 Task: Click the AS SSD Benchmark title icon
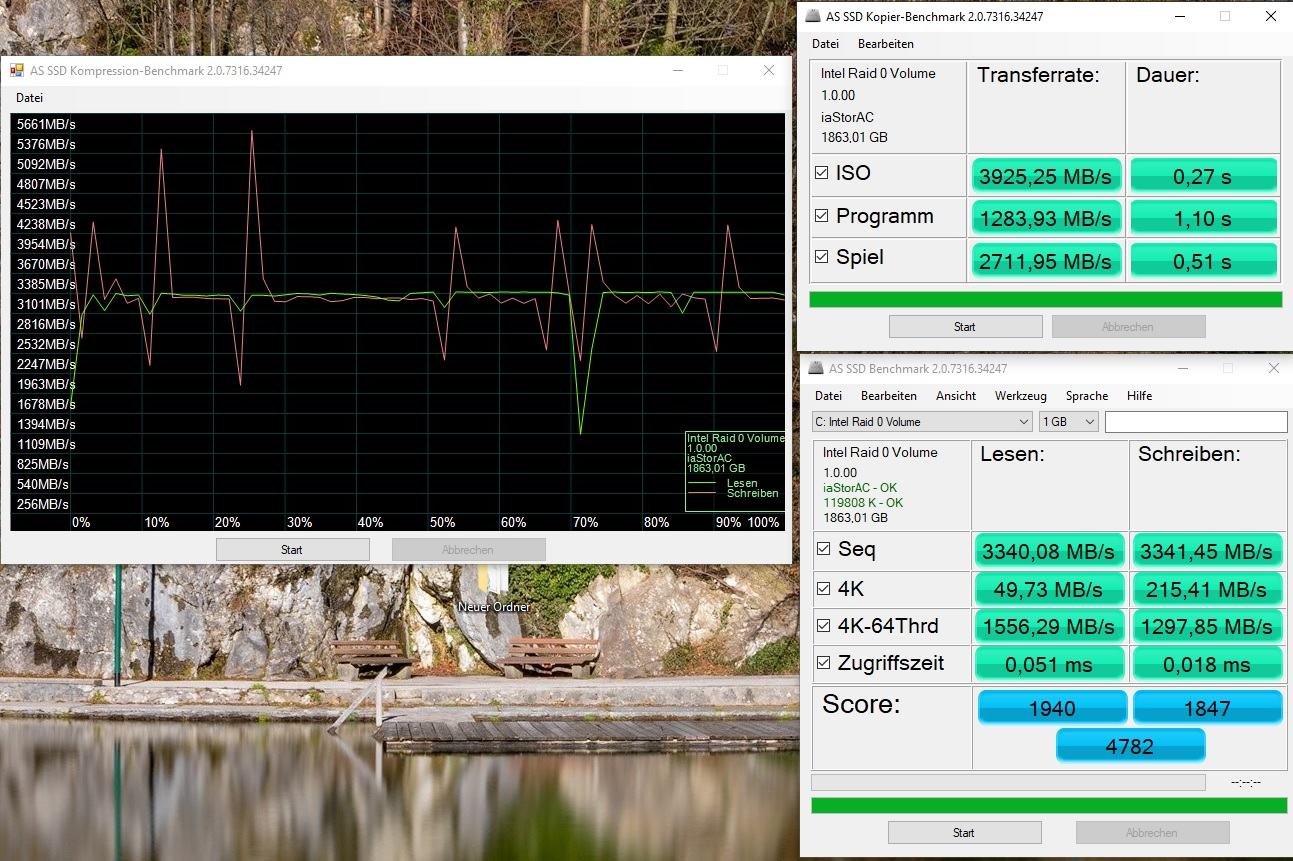pos(815,369)
